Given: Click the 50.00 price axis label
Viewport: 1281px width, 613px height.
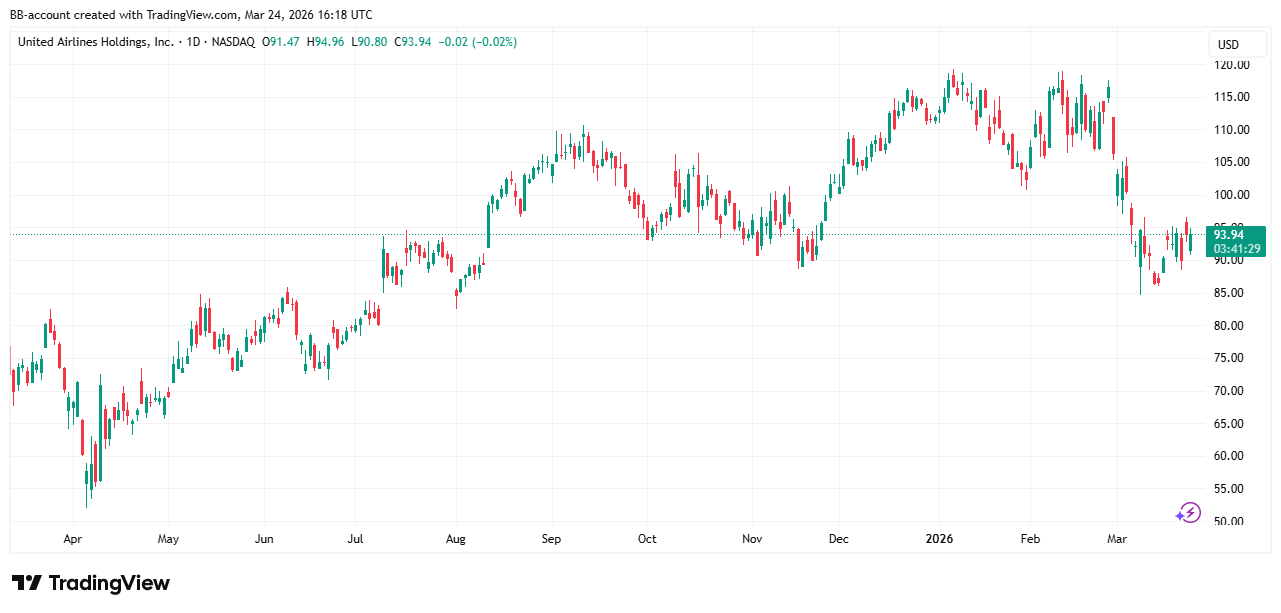Looking at the screenshot, I should click(1228, 521).
